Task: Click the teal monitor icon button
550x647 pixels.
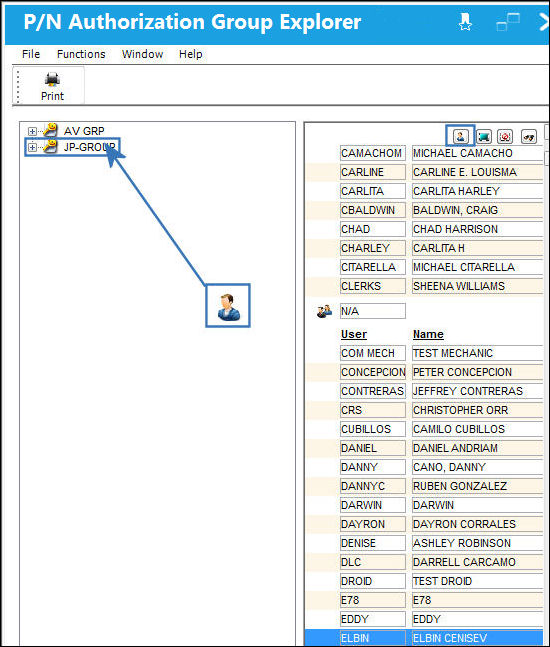Action: pos(484,136)
